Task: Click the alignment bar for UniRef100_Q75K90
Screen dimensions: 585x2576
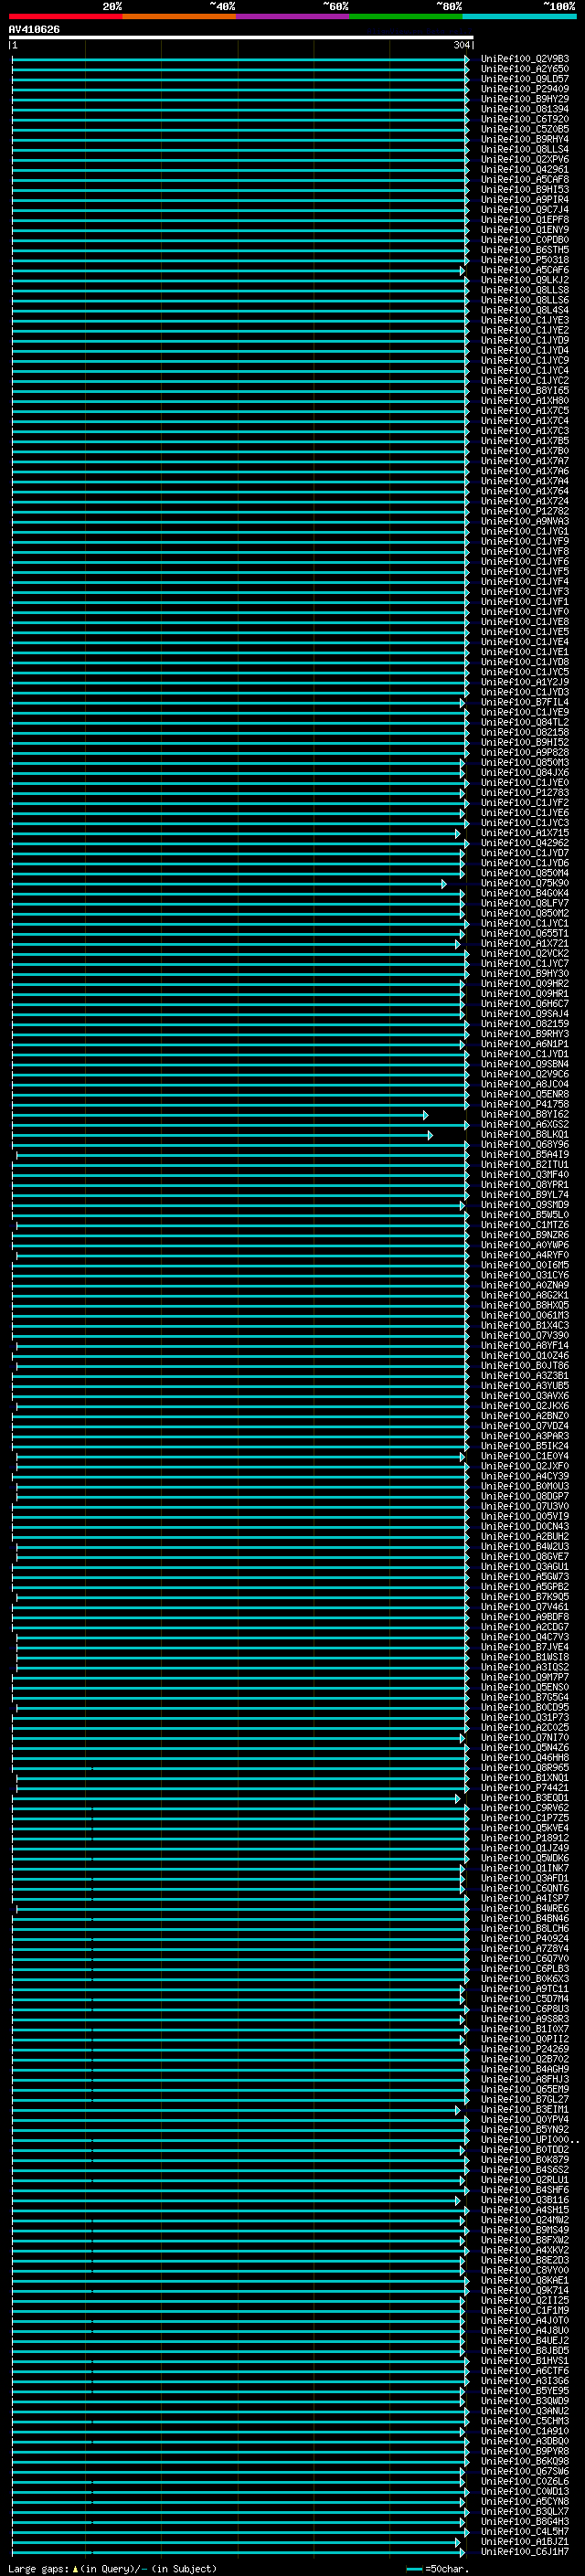Action: pyautogui.click(x=229, y=883)
